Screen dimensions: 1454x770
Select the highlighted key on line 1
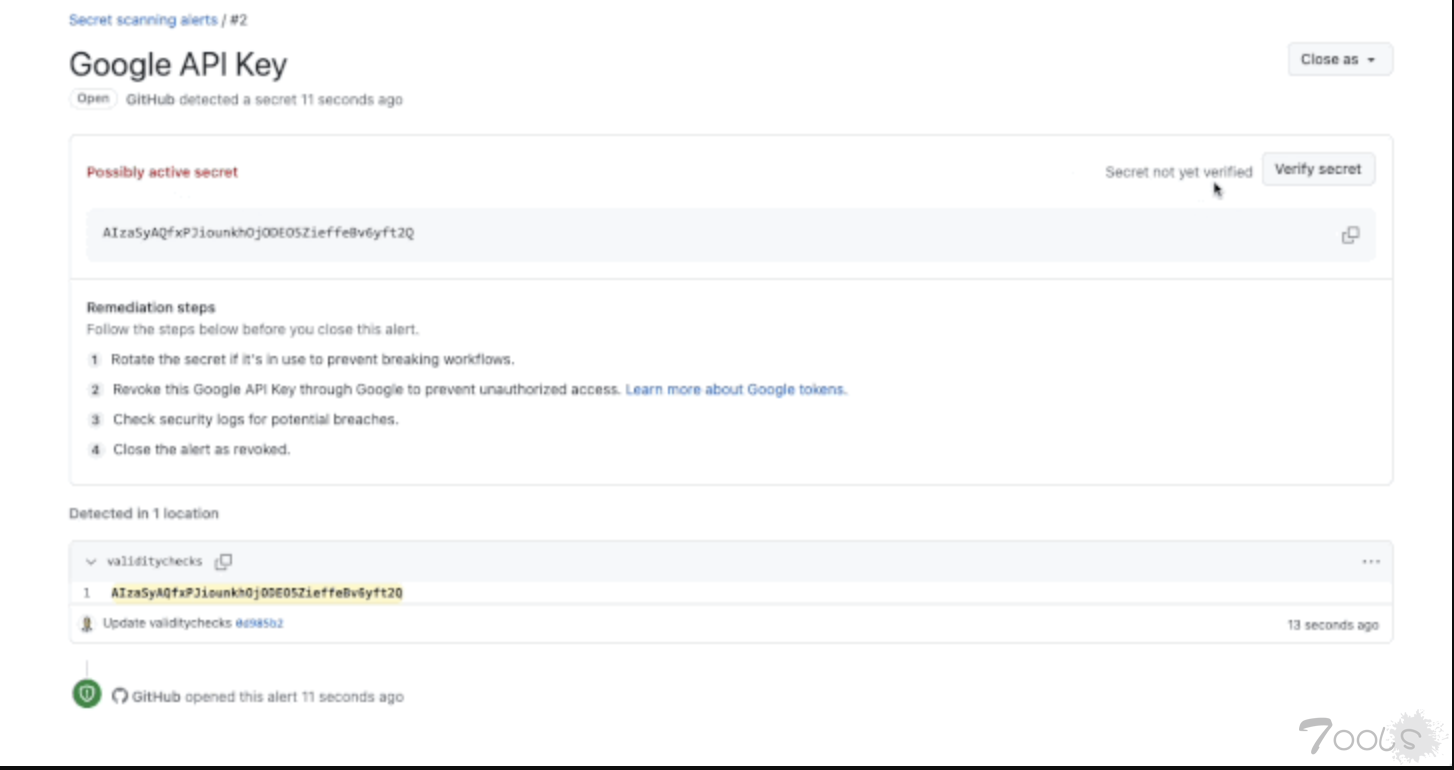(x=257, y=593)
